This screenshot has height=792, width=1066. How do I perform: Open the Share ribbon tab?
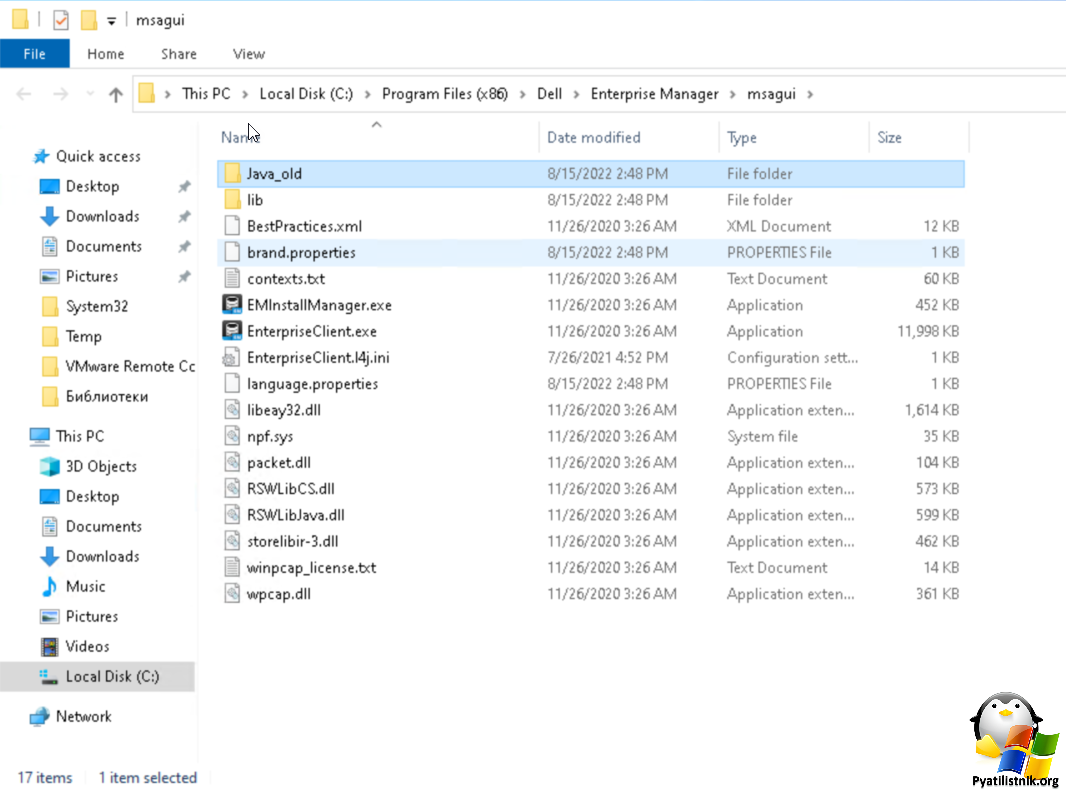click(179, 54)
